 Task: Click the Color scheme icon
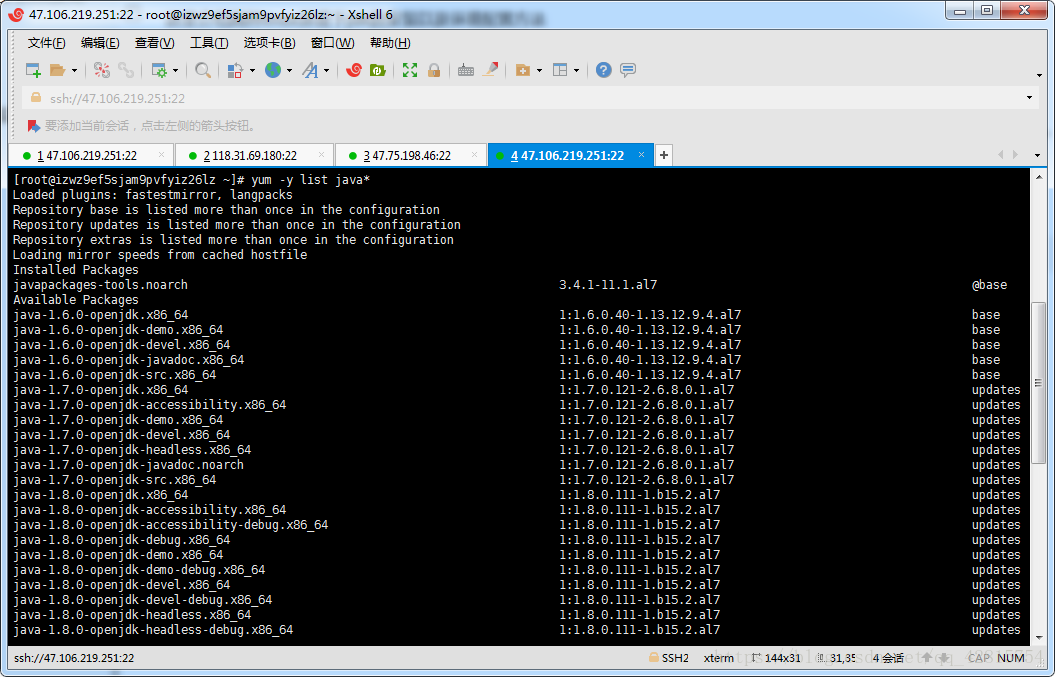tap(235, 70)
